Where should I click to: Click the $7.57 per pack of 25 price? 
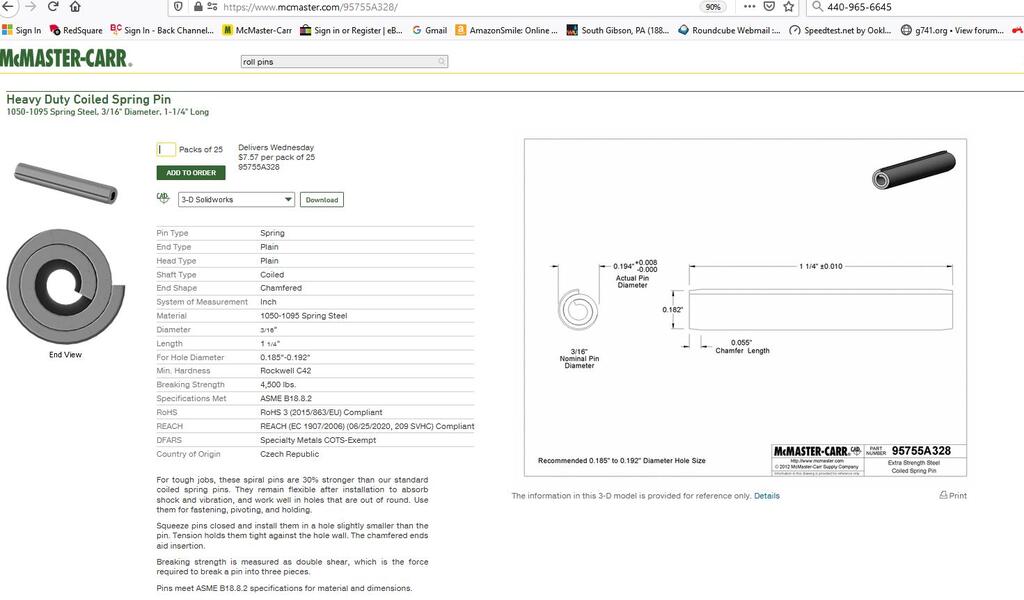pos(276,157)
